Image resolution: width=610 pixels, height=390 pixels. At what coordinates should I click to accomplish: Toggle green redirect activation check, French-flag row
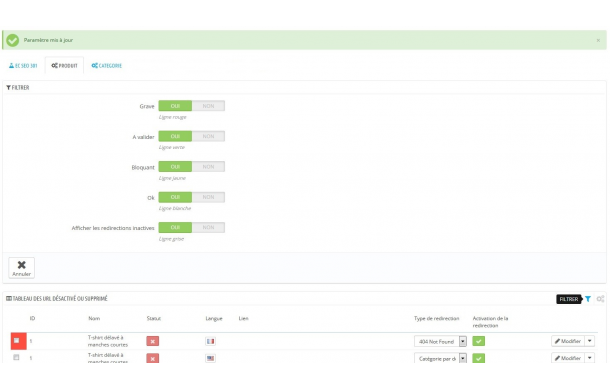click(x=479, y=341)
